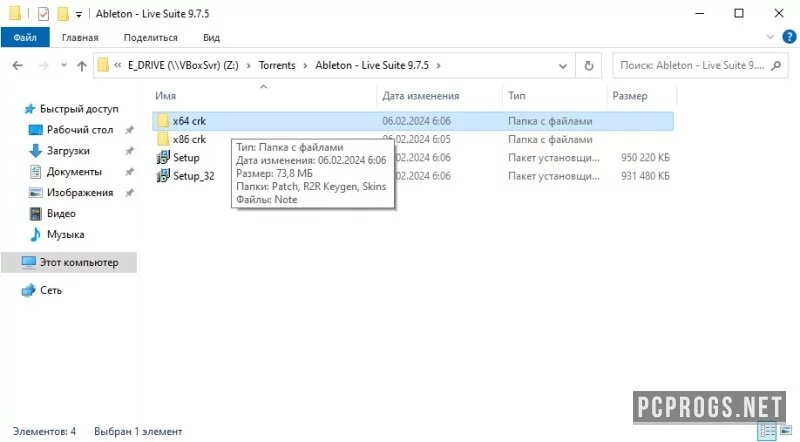Open Быстрый доступ in navigation pane
Screen dimensions: 800x442
click(79, 109)
